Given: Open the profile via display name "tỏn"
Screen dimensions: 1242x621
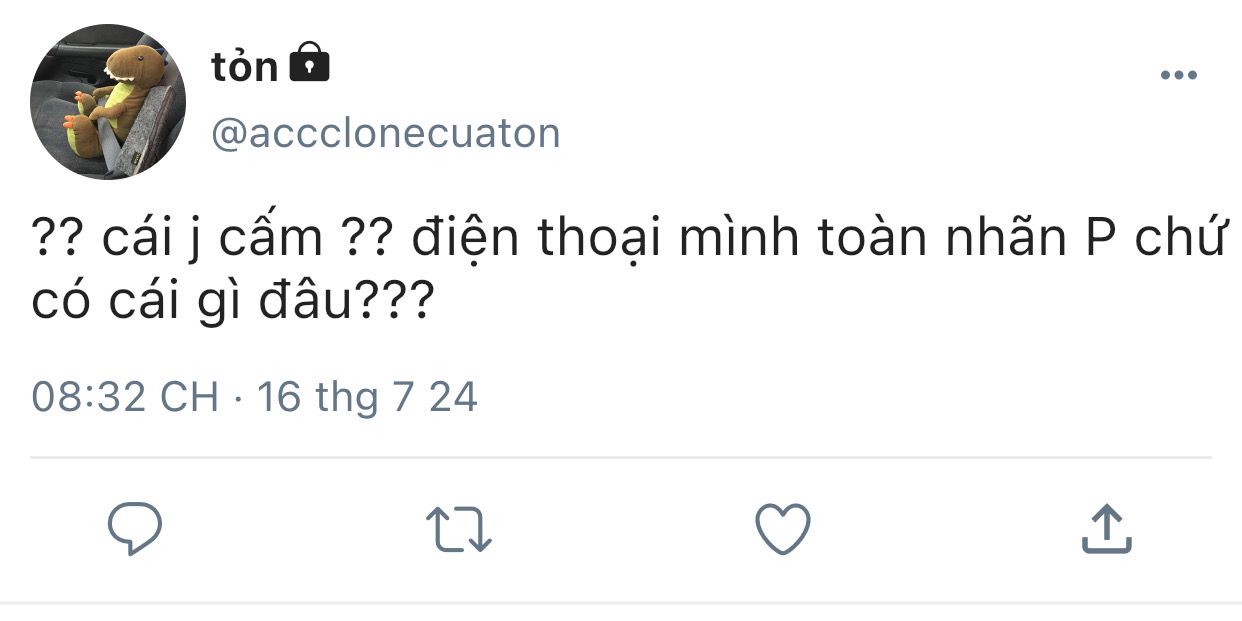Looking at the screenshot, I should coord(244,66).
